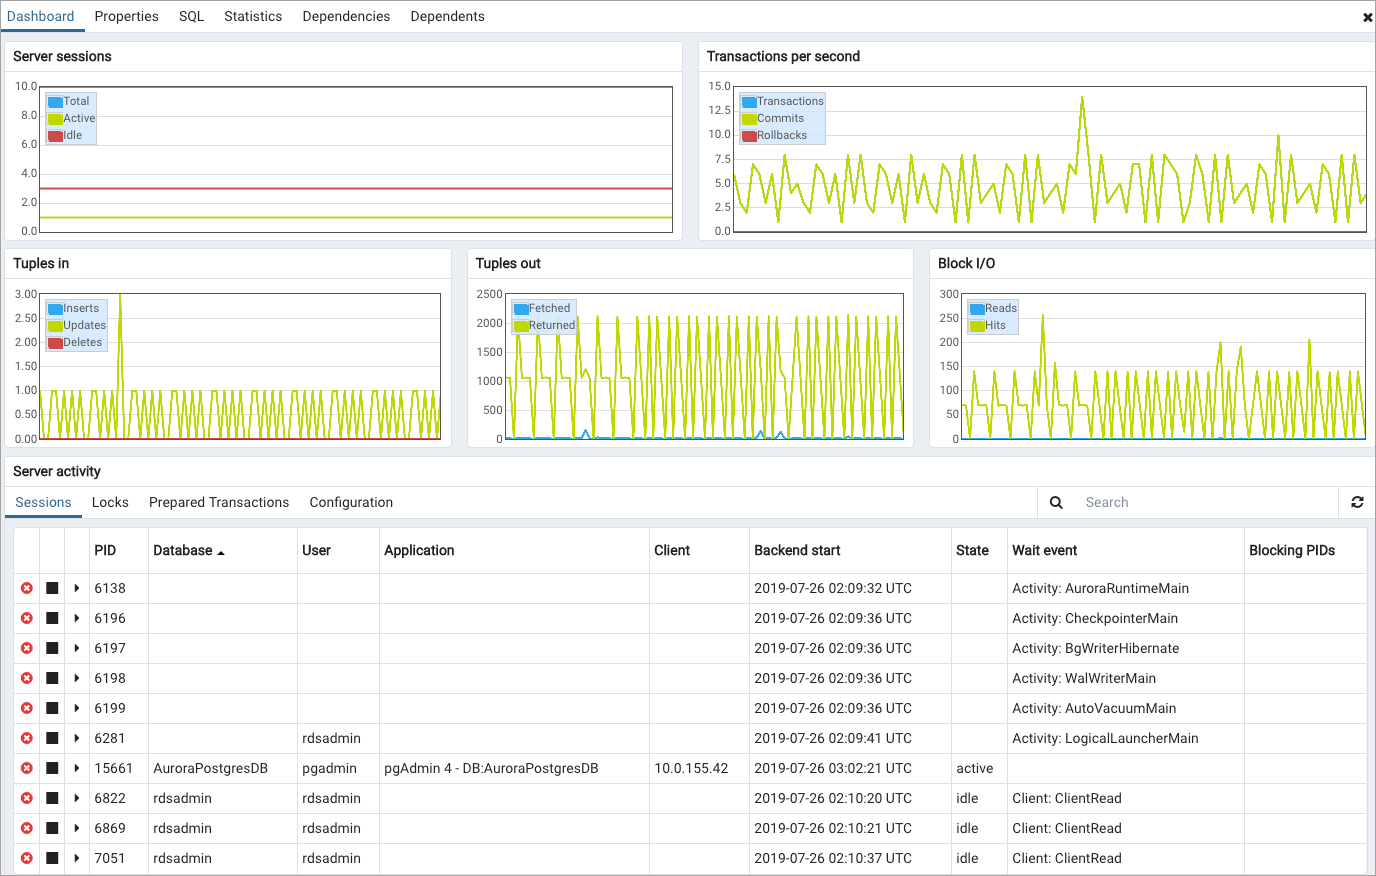Click the blue Total legend swatch
This screenshot has width=1376, height=876.
click(55, 102)
